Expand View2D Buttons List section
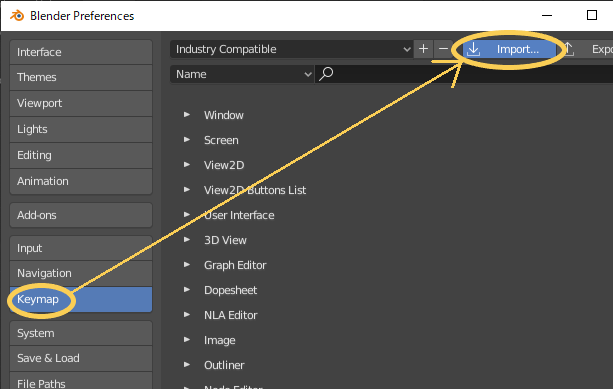 (187, 190)
